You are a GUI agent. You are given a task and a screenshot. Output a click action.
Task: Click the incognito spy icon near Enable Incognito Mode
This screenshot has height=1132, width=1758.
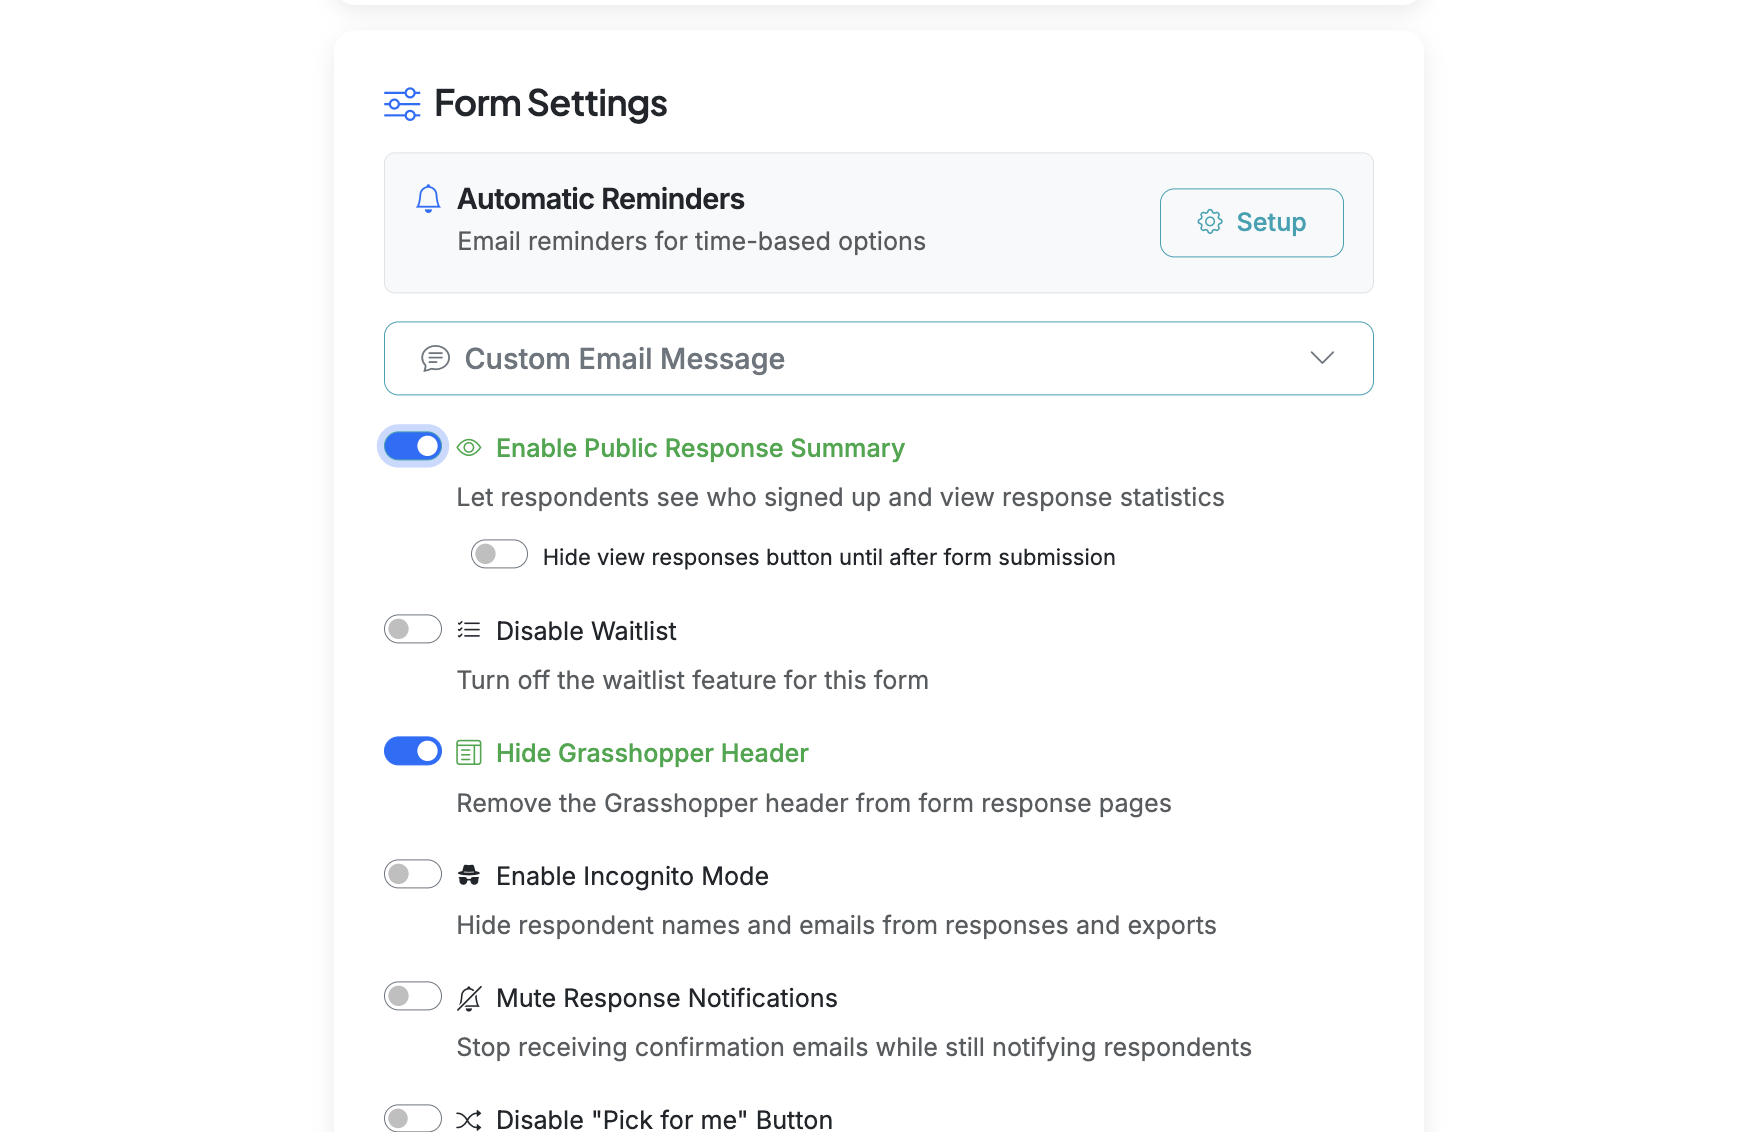coord(468,875)
